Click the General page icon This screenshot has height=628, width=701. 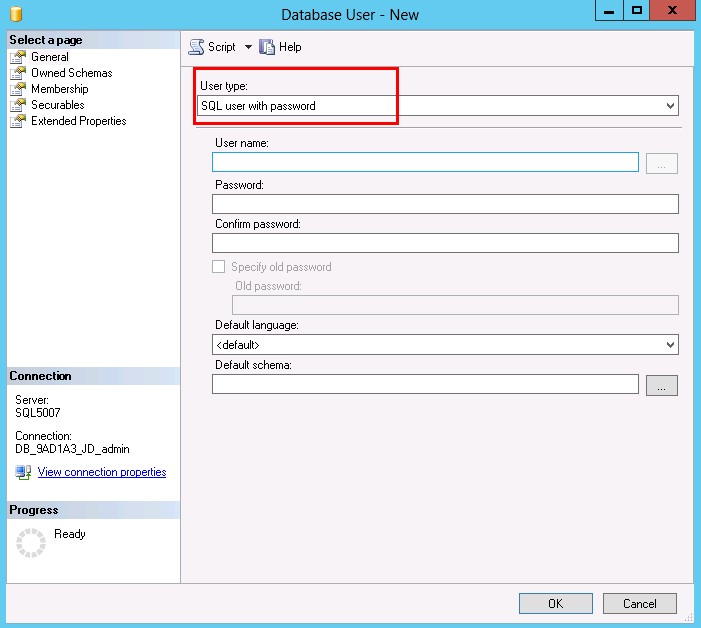click(x=18, y=57)
